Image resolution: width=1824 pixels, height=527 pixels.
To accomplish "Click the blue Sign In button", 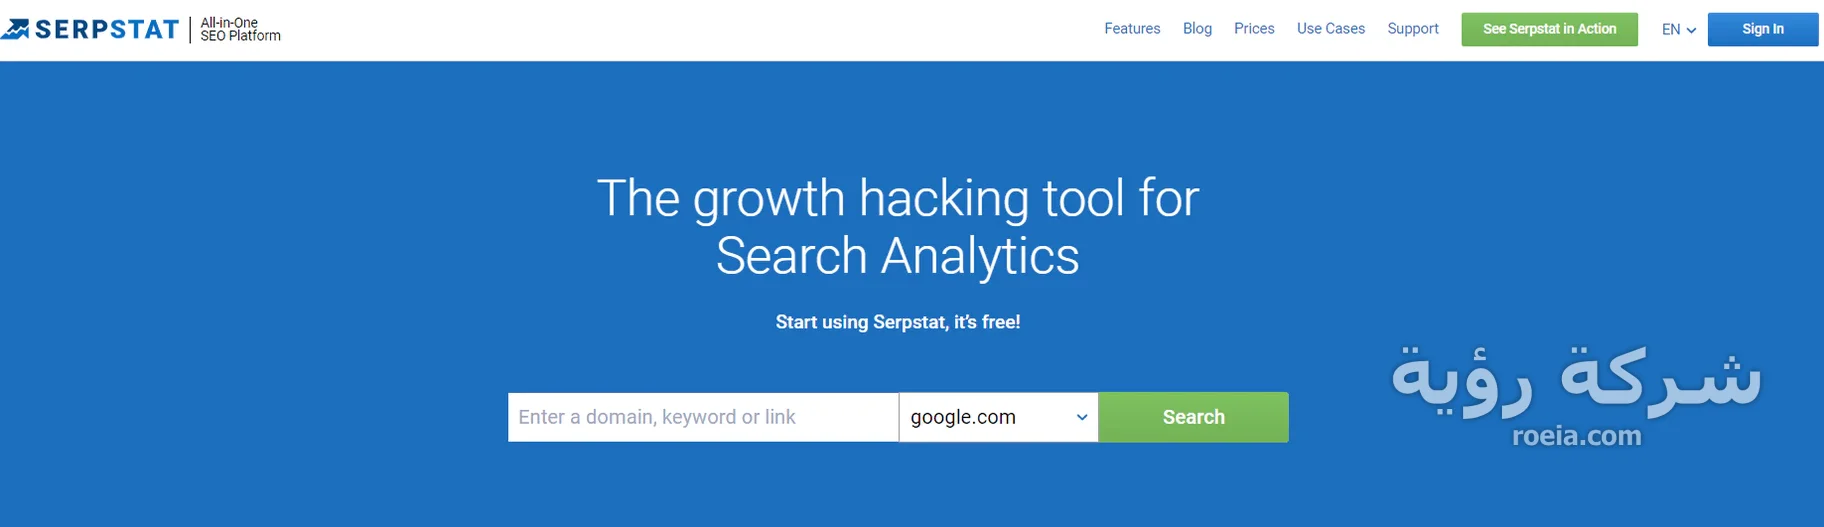I will coord(1763,29).
